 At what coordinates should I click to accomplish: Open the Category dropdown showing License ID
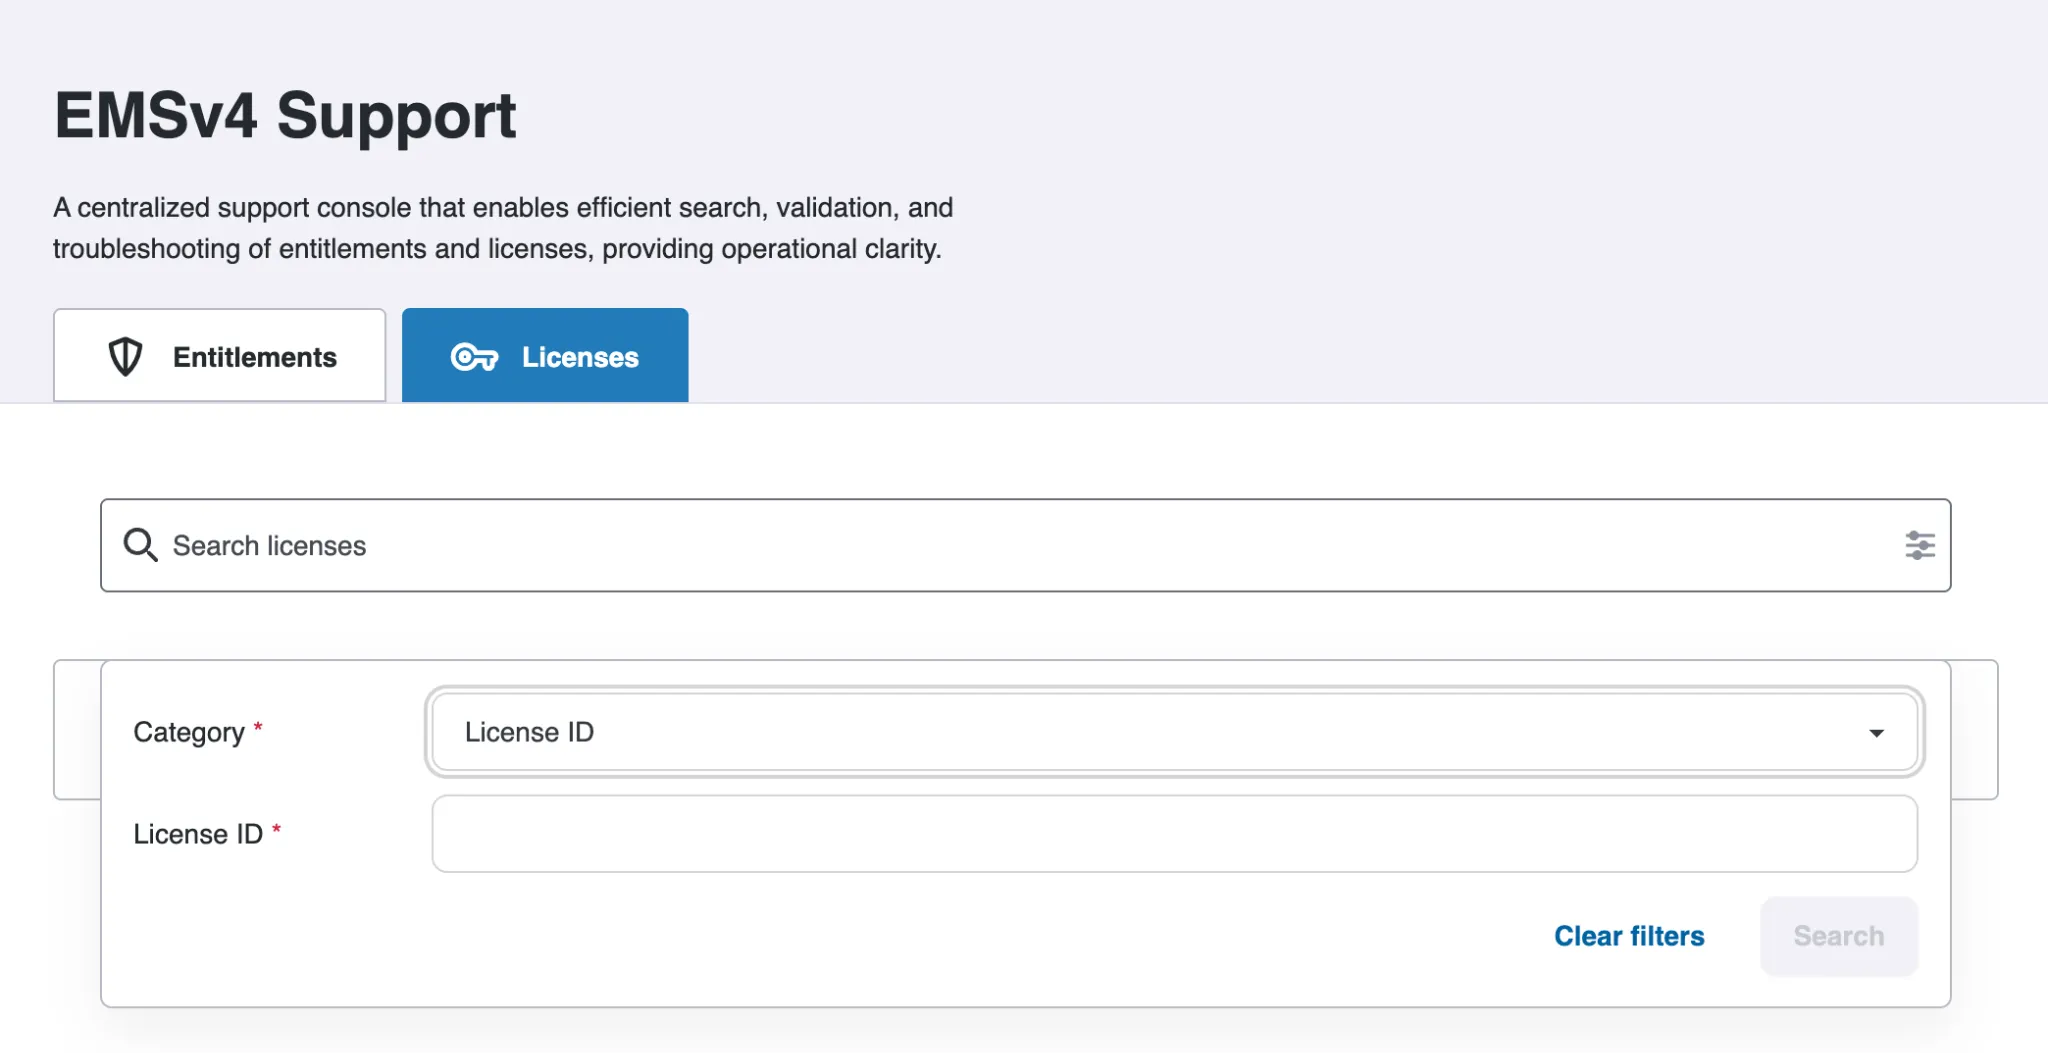[1174, 732]
